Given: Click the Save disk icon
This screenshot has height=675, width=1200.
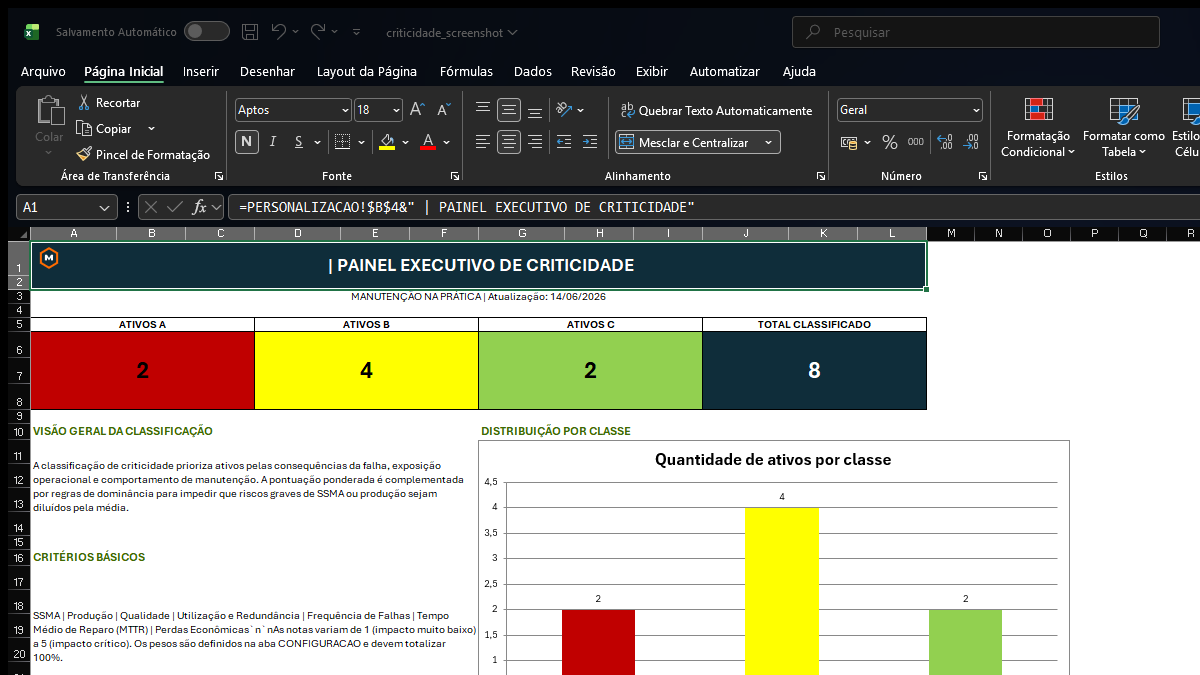Looking at the screenshot, I should (x=250, y=32).
